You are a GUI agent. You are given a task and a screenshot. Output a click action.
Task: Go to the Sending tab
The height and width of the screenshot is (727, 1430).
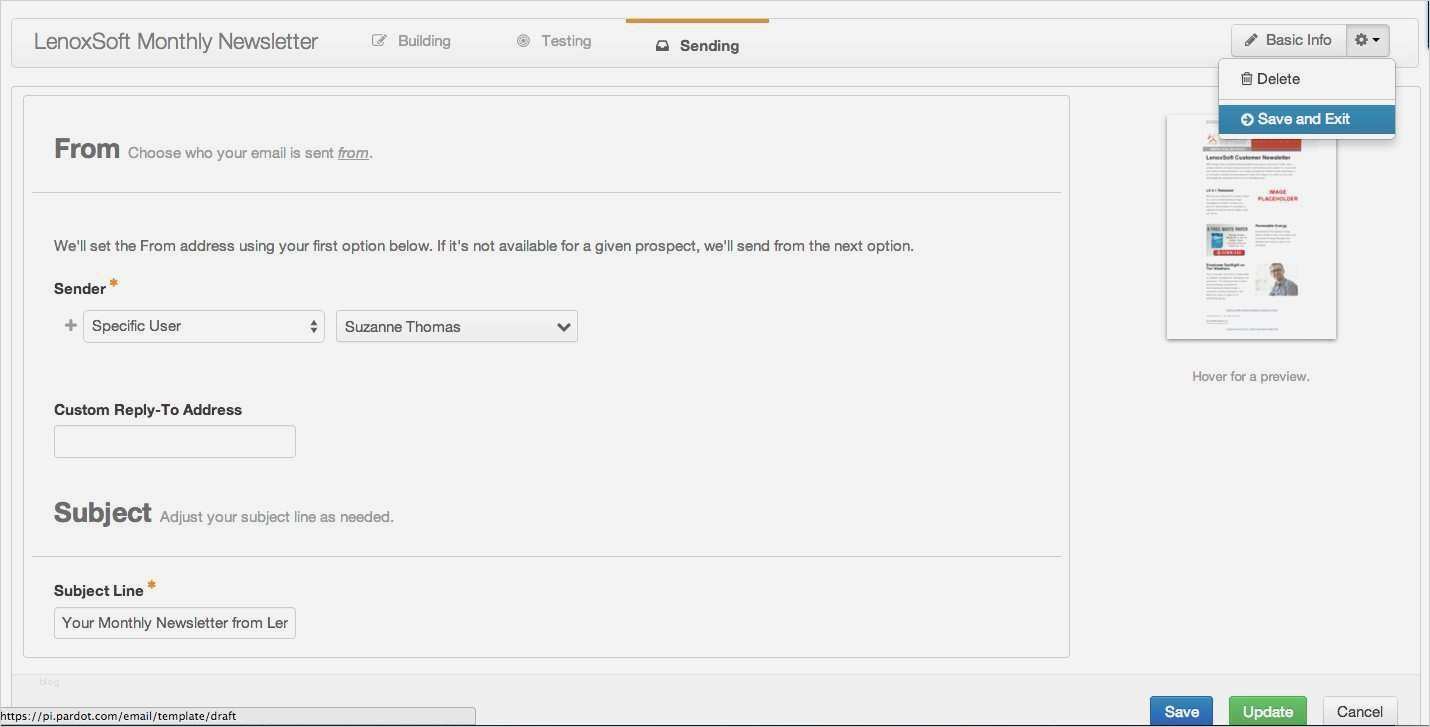point(697,46)
